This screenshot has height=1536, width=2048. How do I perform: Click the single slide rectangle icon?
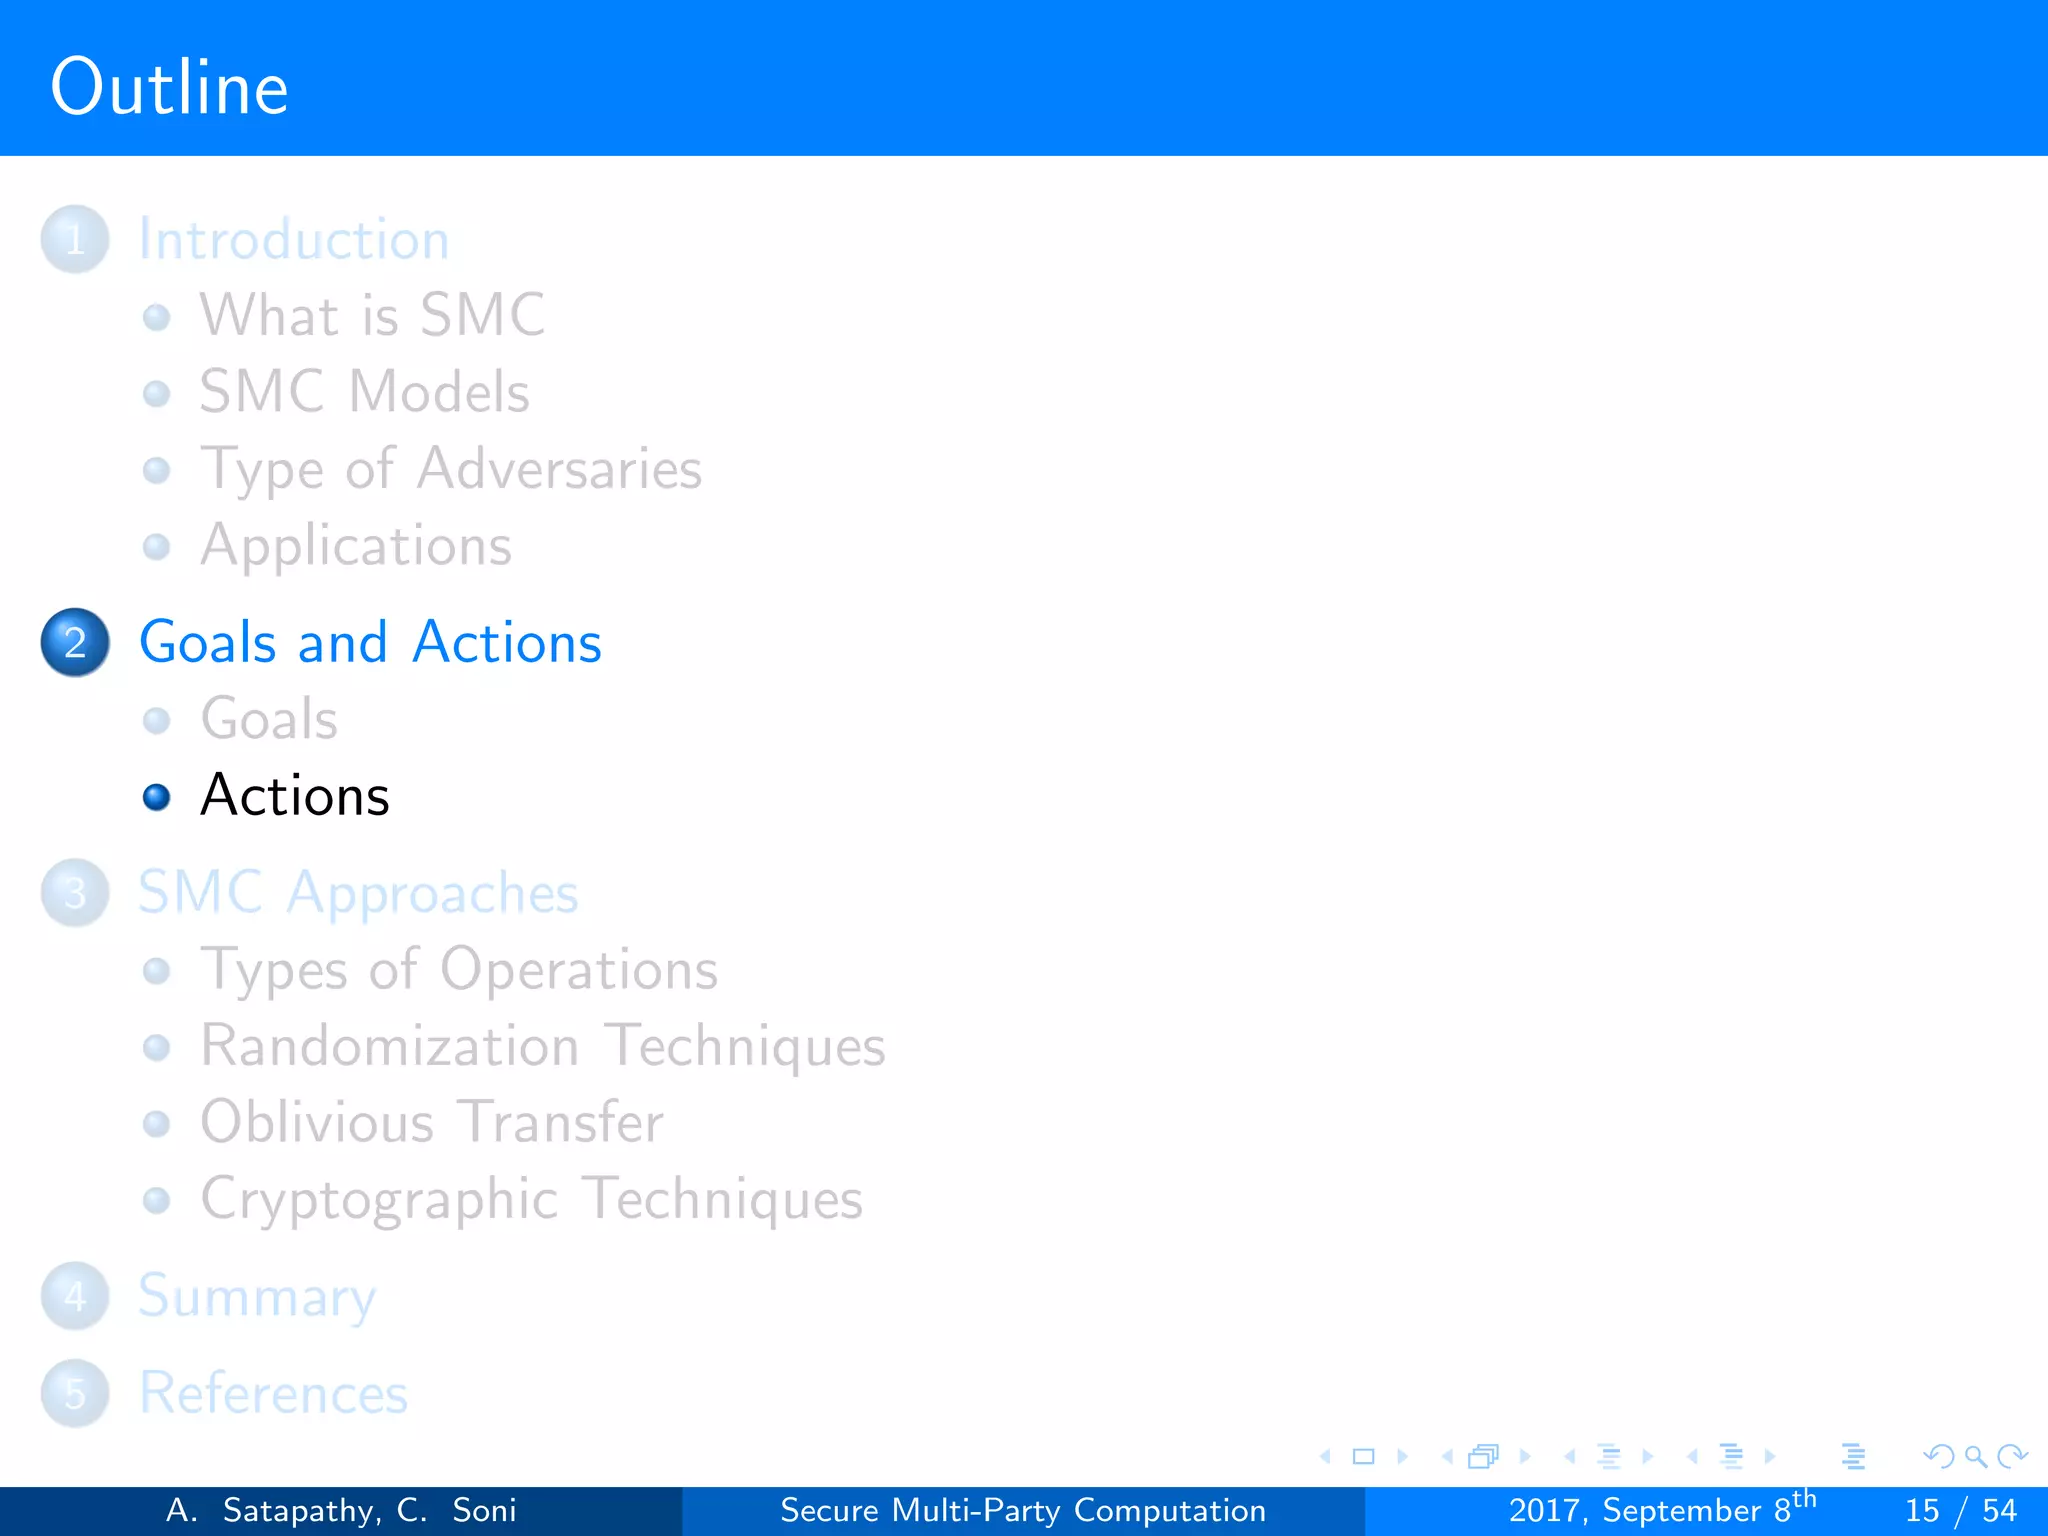click(1363, 1457)
